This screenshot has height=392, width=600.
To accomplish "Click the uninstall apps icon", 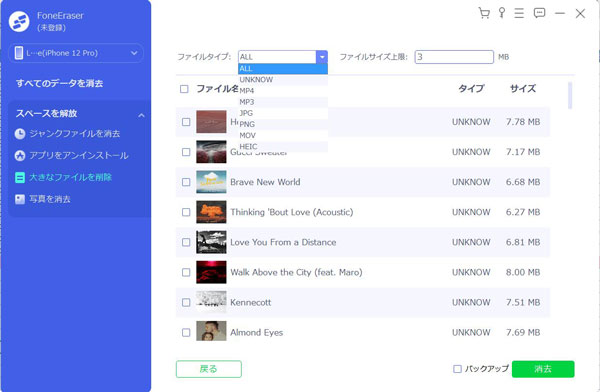I will point(20,155).
